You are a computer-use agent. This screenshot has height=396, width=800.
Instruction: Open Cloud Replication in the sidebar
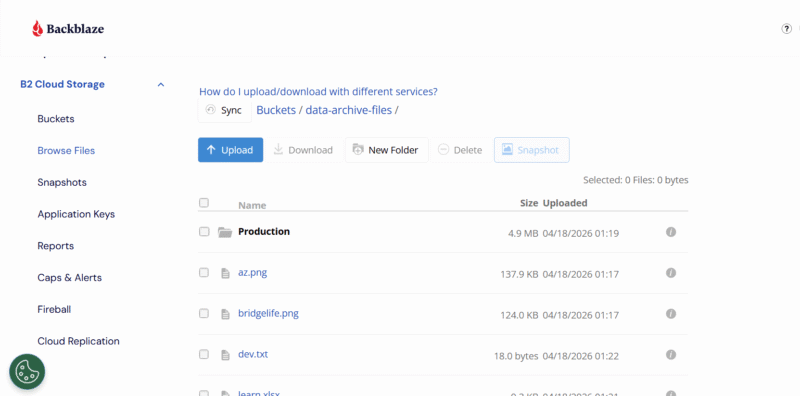click(79, 341)
